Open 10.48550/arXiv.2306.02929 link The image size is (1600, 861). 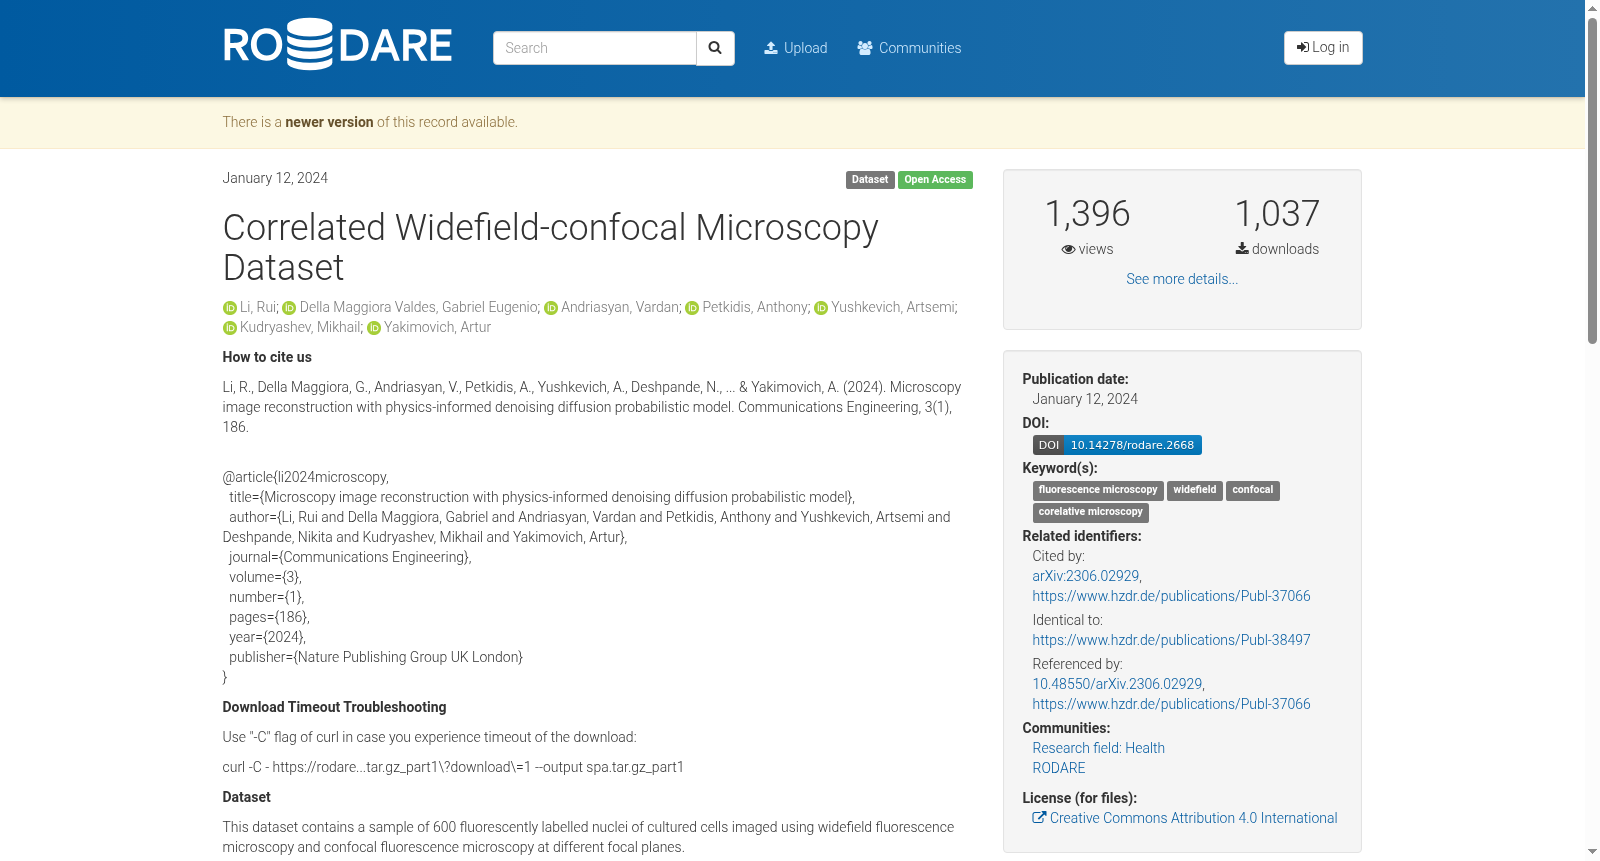(x=1117, y=684)
